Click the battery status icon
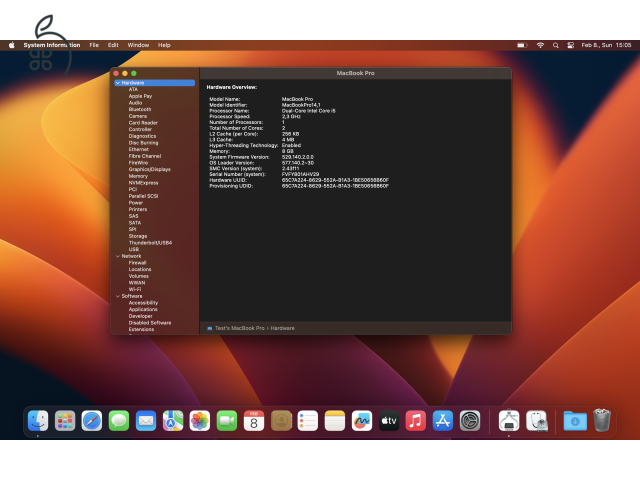This screenshot has height=480, width=640. point(522,45)
